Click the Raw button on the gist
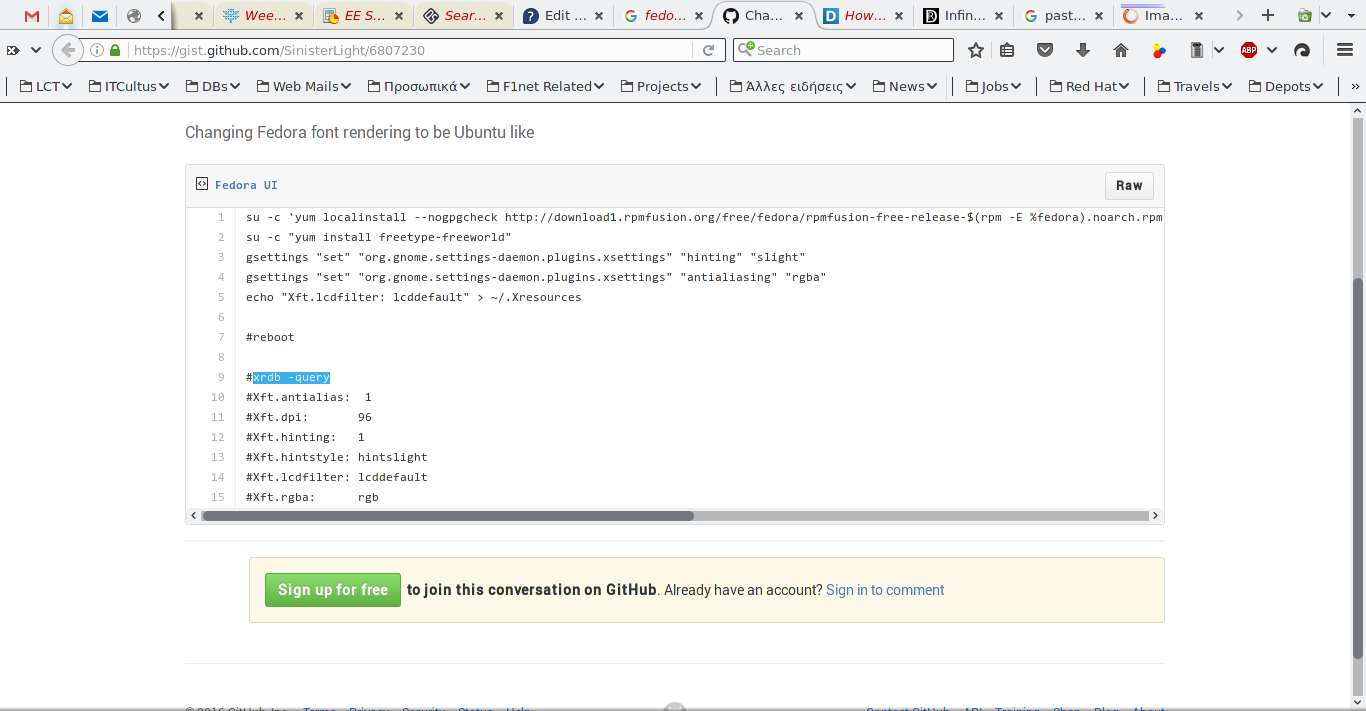This screenshot has width=1366, height=711. click(1129, 185)
